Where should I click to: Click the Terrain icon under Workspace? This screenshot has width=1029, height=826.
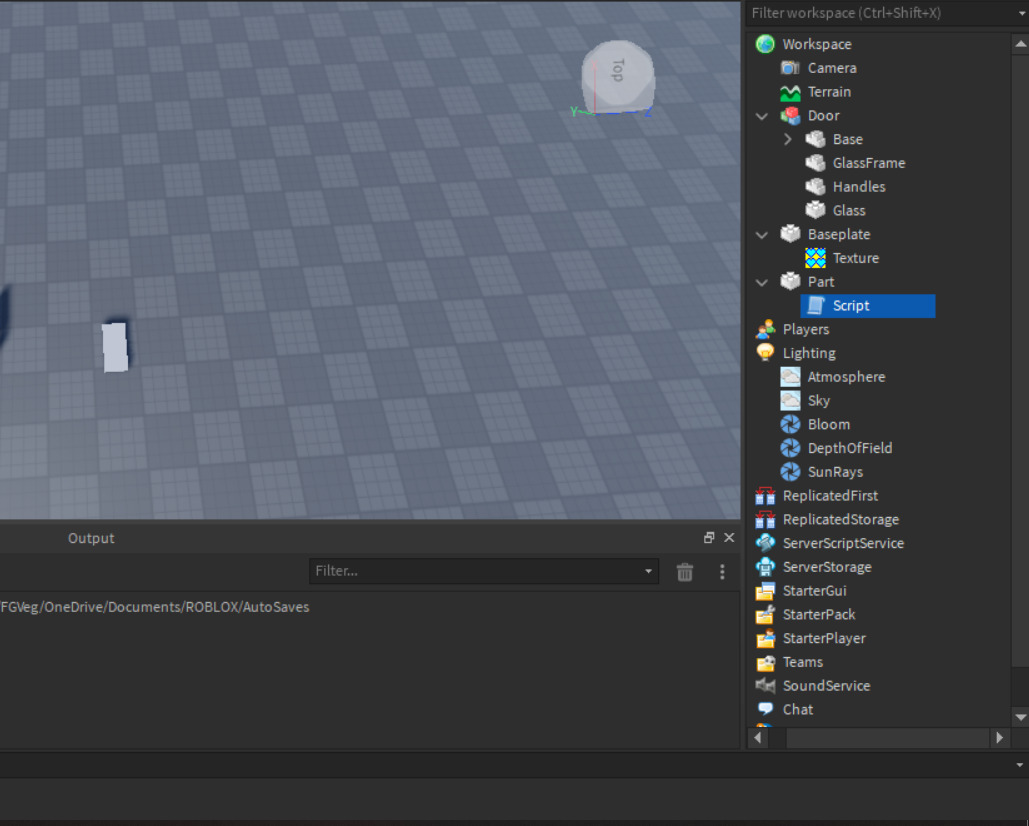[790, 91]
